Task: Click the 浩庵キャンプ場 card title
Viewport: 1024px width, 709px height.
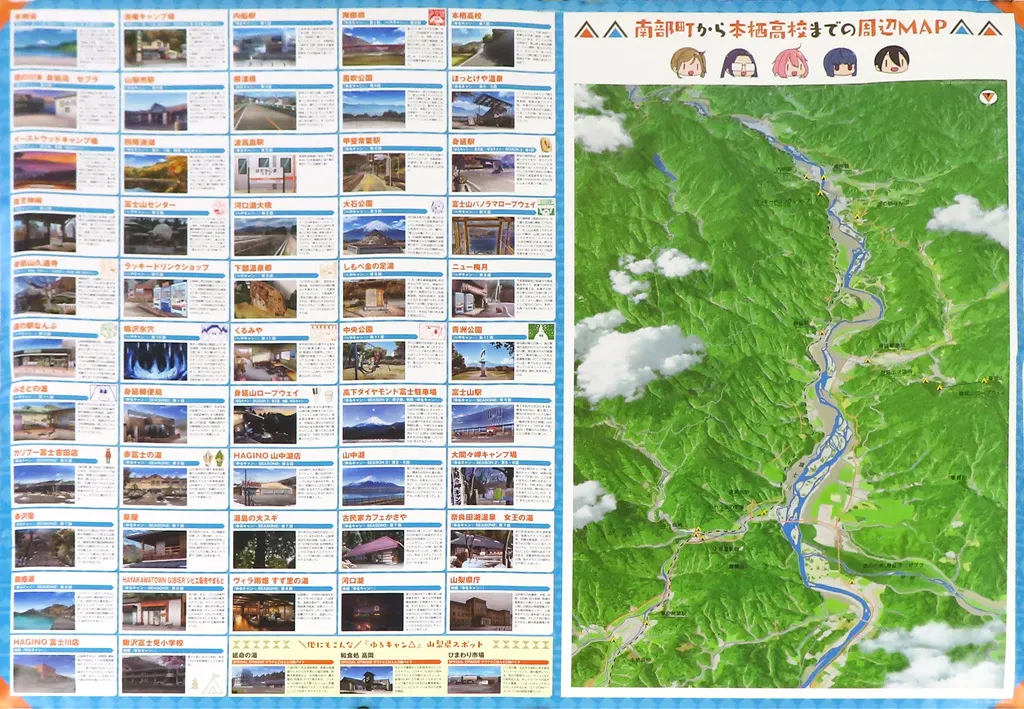Action: click(150, 14)
